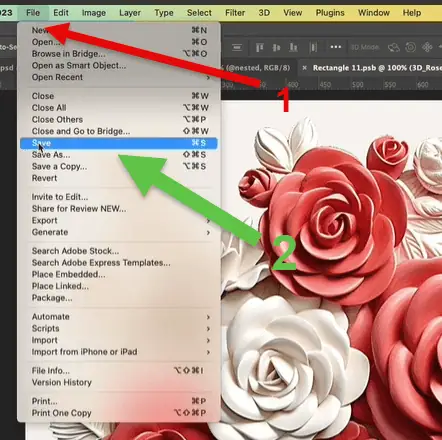Click the distribute vertically icon left of alignment group

pyautogui.click(x=237, y=47)
